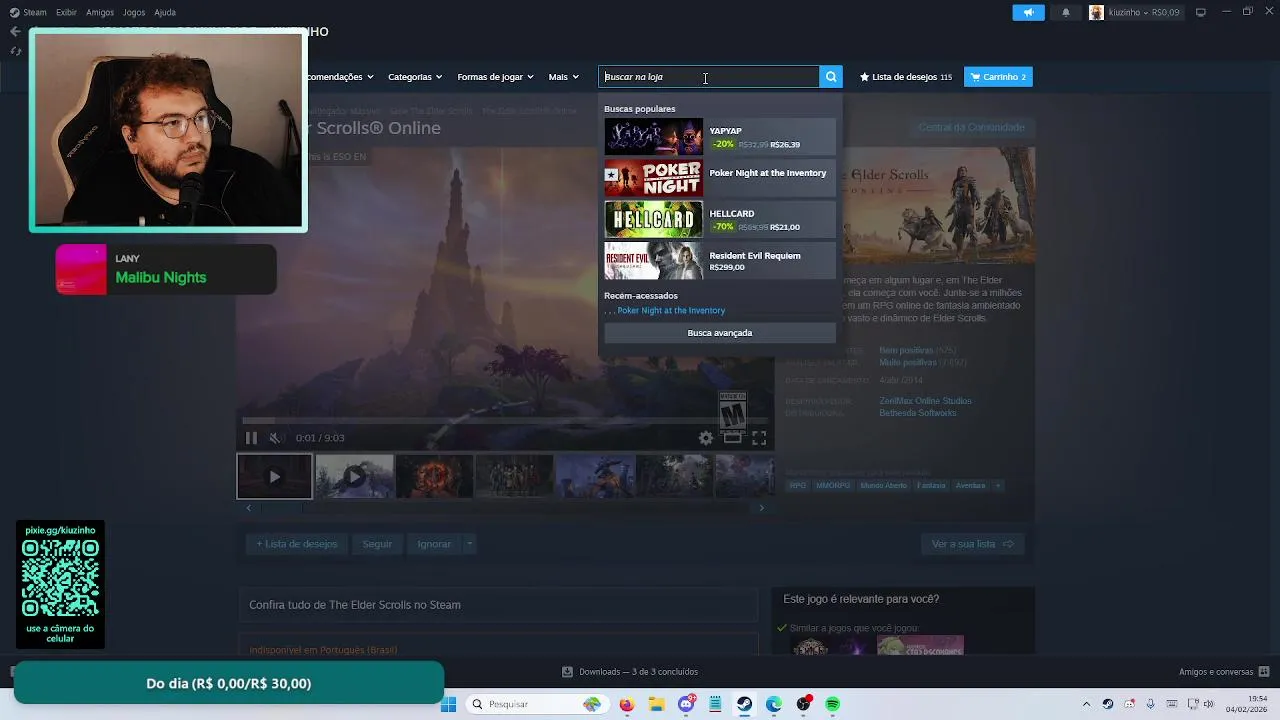Open ZeniMax Online Studios developer link
The height and width of the screenshot is (720, 1280).
coord(925,401)
